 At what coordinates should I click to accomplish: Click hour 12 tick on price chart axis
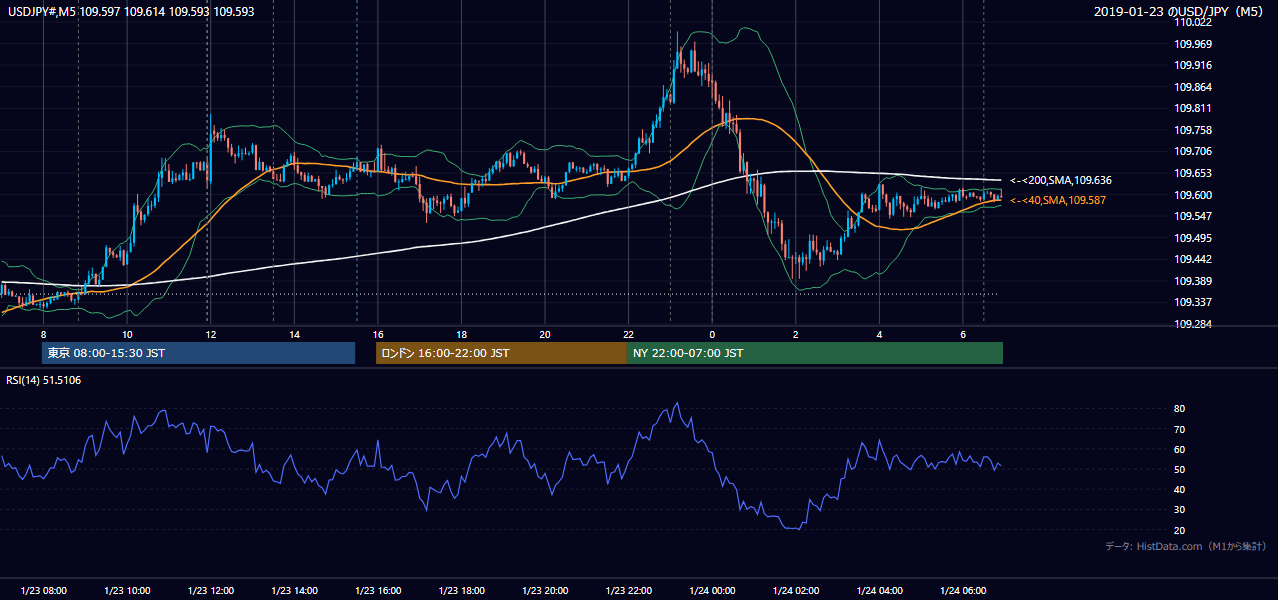tap(210, 334)
